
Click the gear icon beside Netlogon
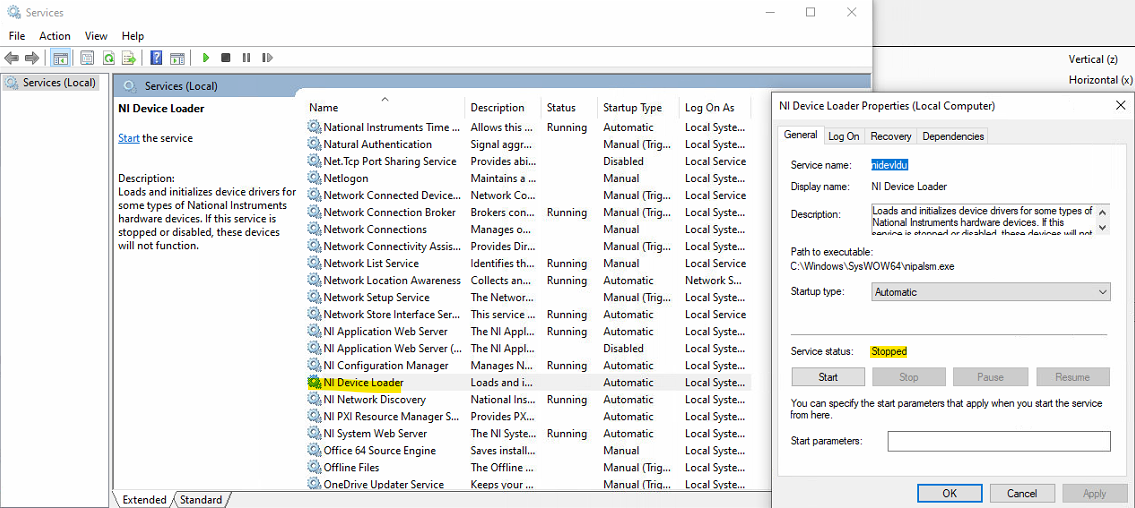[x=314, y=178]
